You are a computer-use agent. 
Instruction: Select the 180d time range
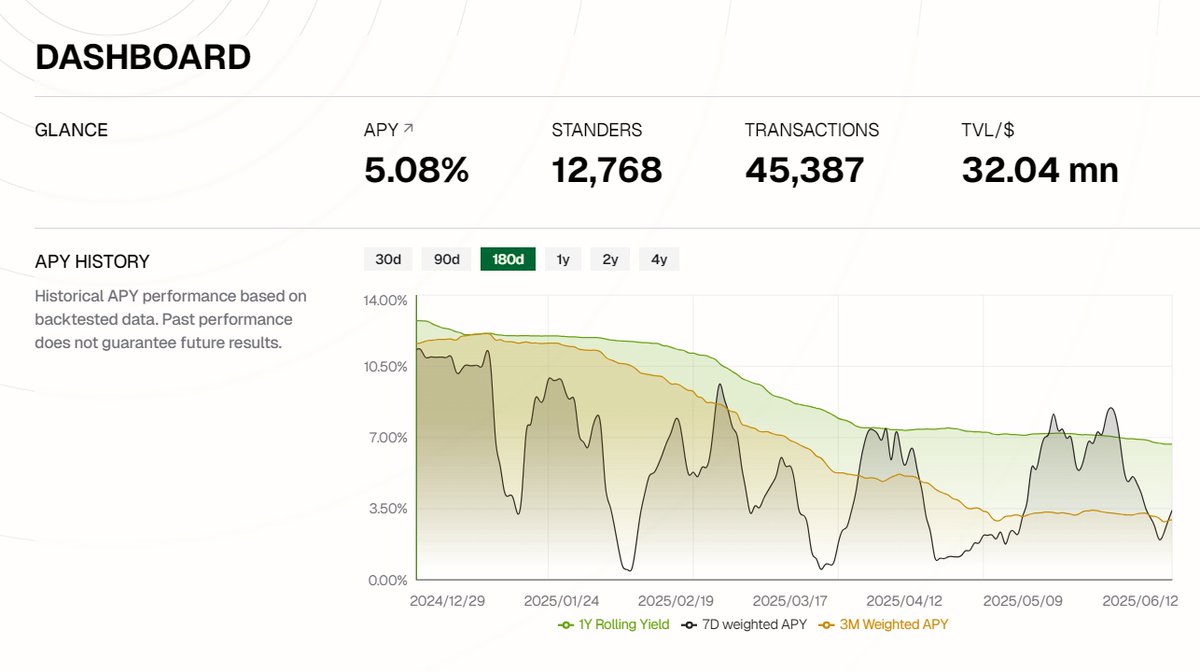508,259
